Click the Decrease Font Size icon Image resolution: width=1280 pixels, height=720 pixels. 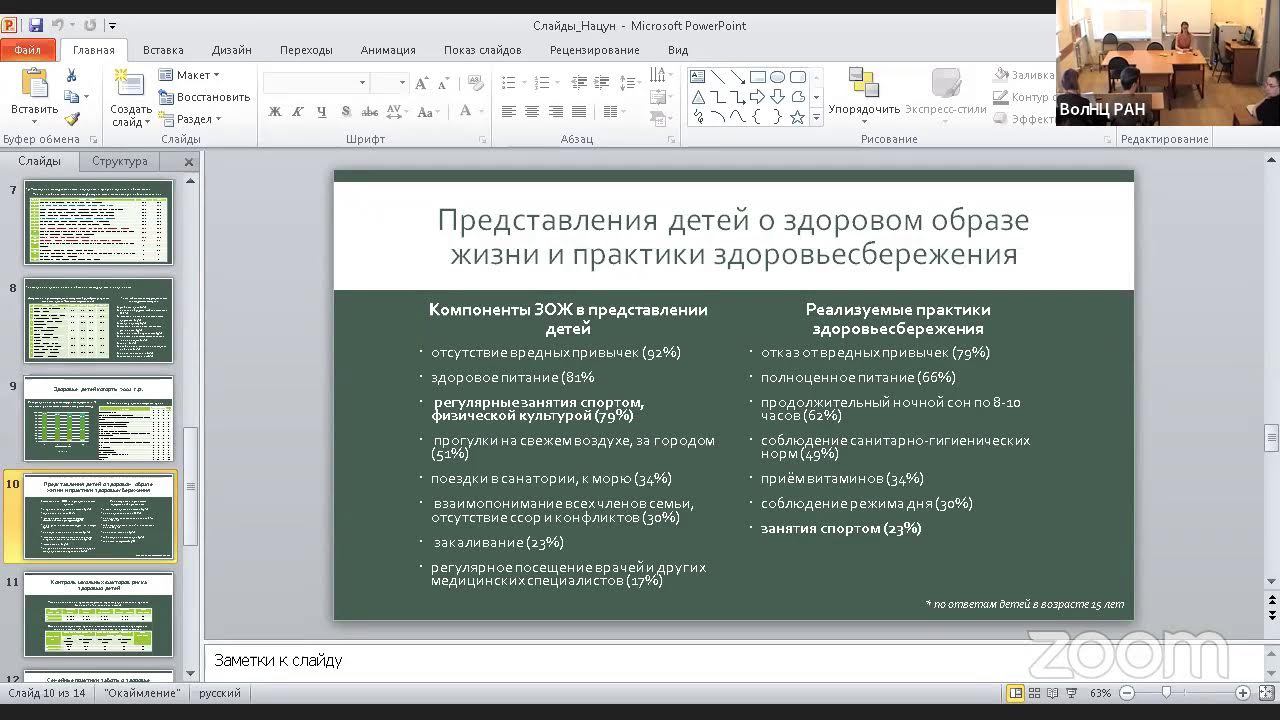[x=444, y=83]
